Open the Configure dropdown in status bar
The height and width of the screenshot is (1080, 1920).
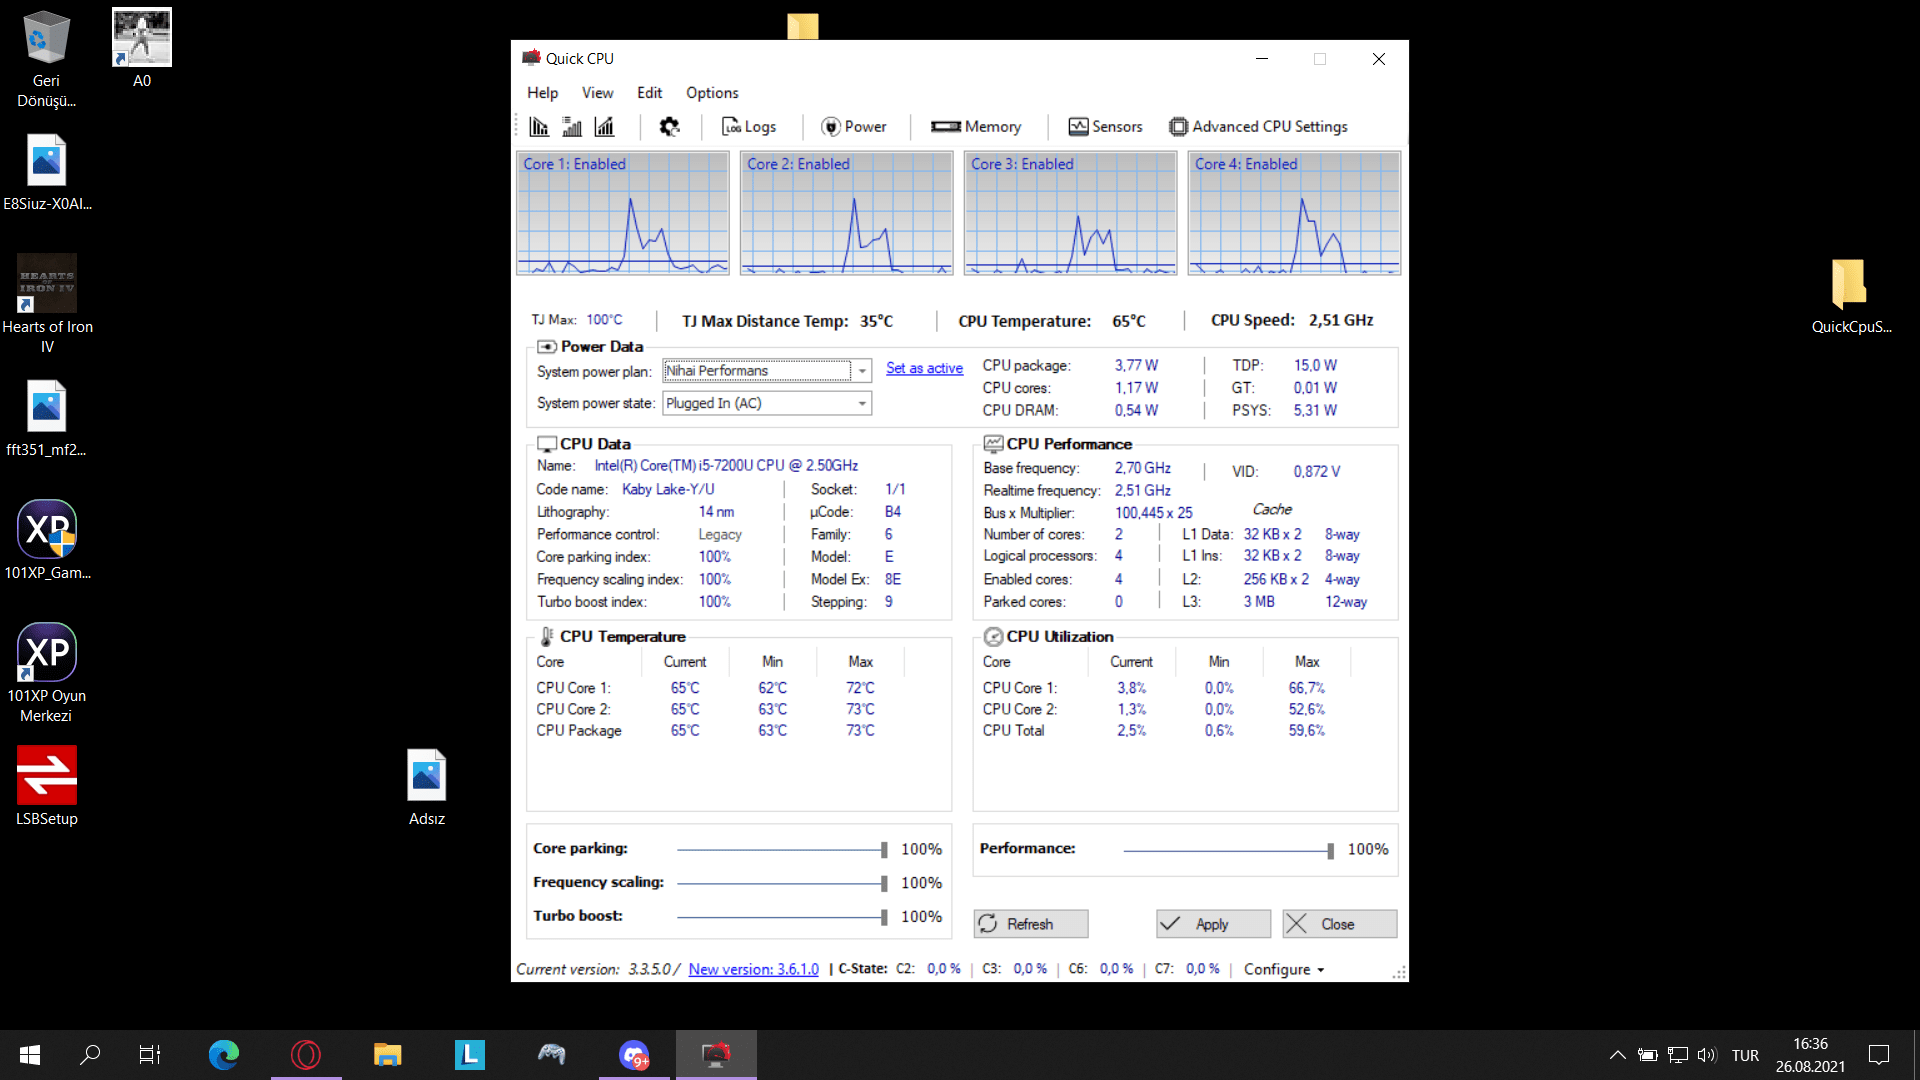1284,969
